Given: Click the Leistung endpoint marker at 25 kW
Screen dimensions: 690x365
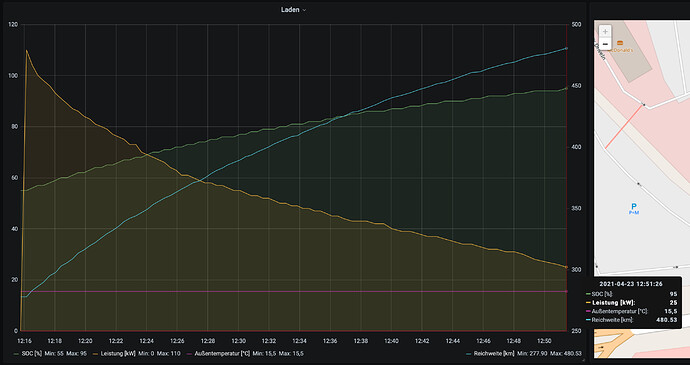Looking at the screenshot, I should pos(566,267).
